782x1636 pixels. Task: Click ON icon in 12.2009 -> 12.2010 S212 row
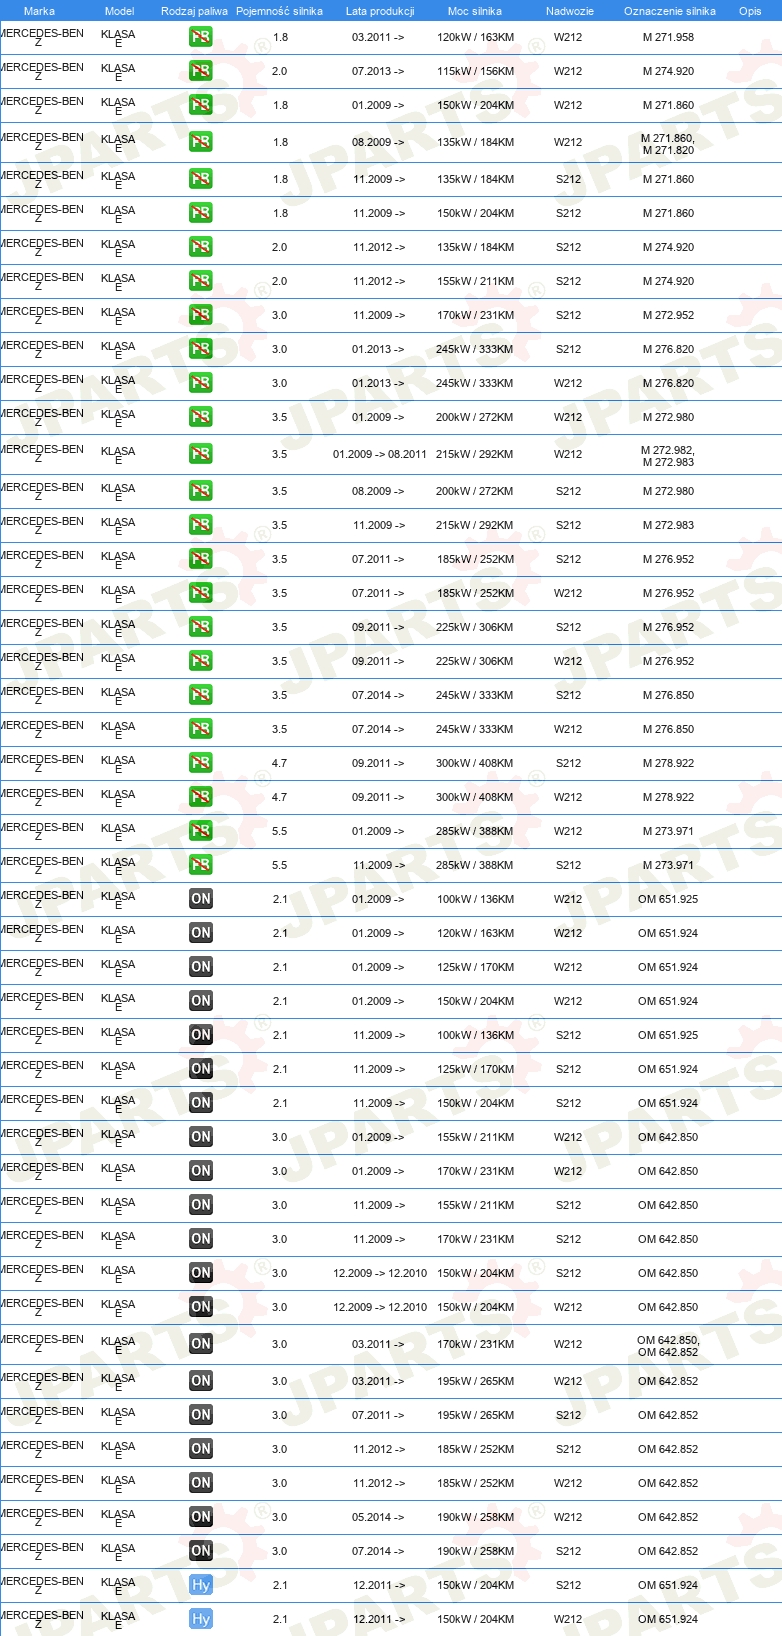click(x=201, y=1273)
